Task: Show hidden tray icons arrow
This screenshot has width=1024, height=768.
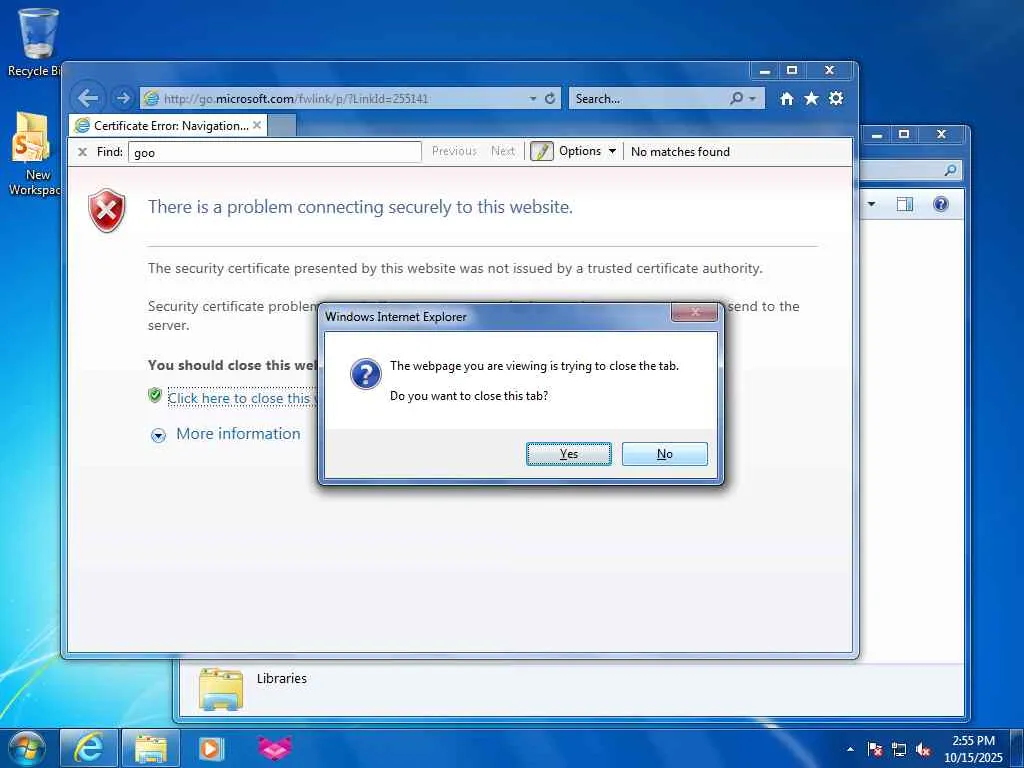Action: tap(850, 749)
